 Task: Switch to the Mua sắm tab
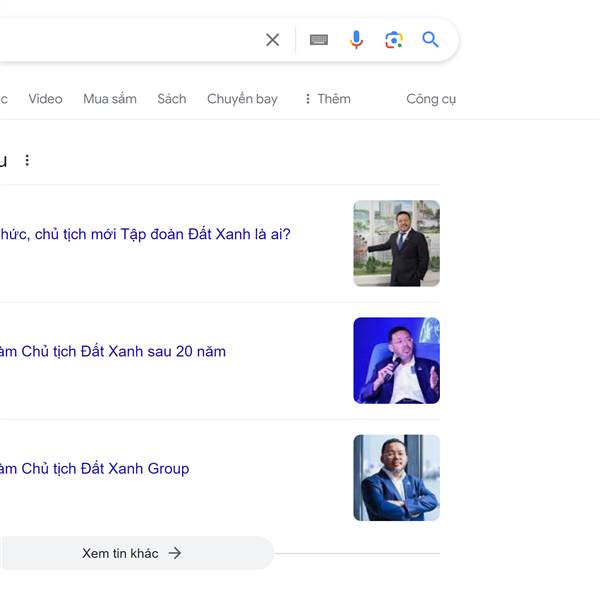(110, 99)
